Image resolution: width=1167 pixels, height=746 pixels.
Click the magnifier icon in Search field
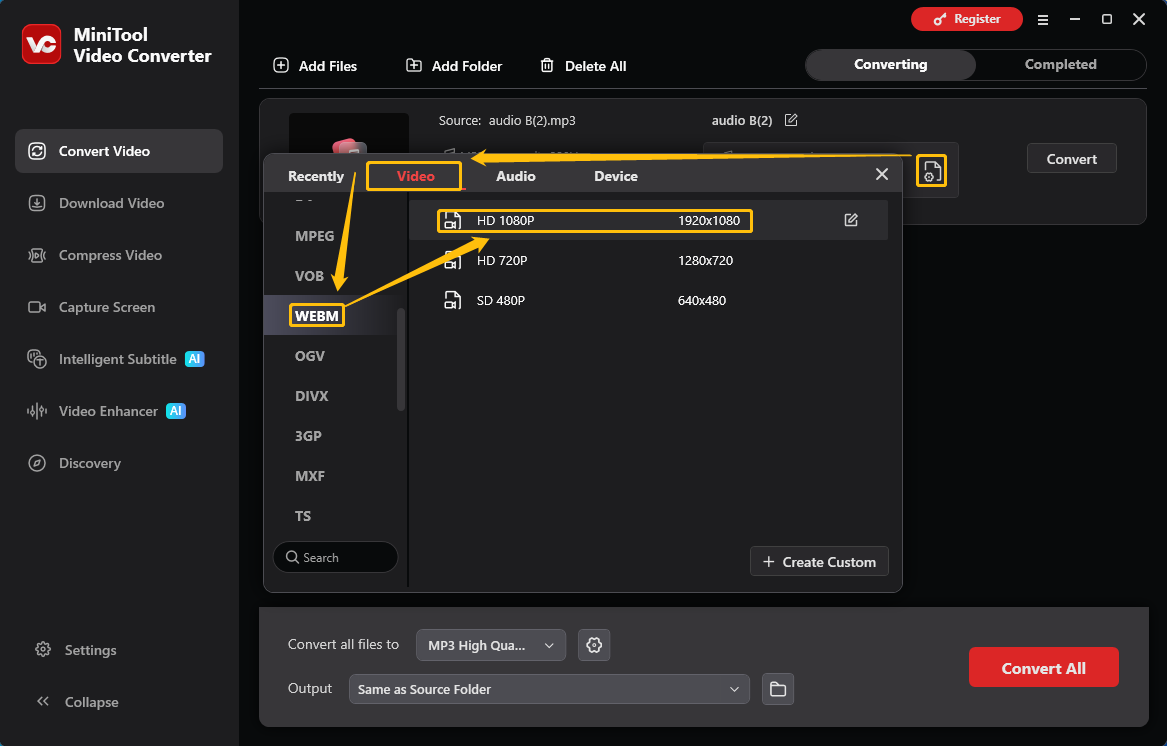coord(292,558)
